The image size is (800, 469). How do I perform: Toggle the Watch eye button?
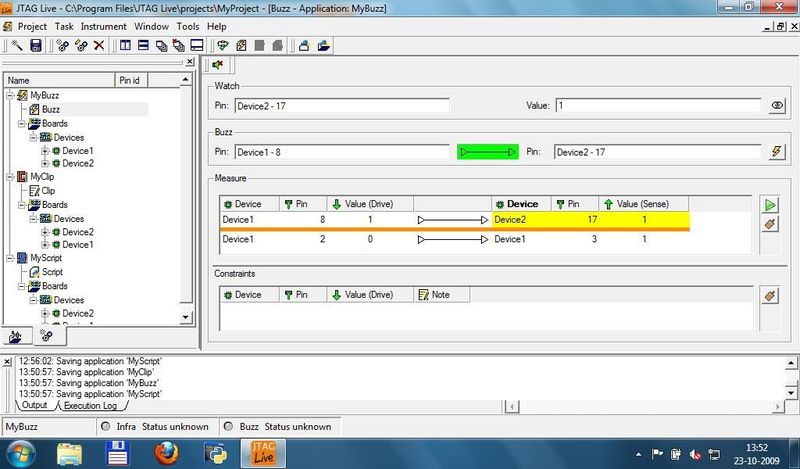[x=777, y=106]
